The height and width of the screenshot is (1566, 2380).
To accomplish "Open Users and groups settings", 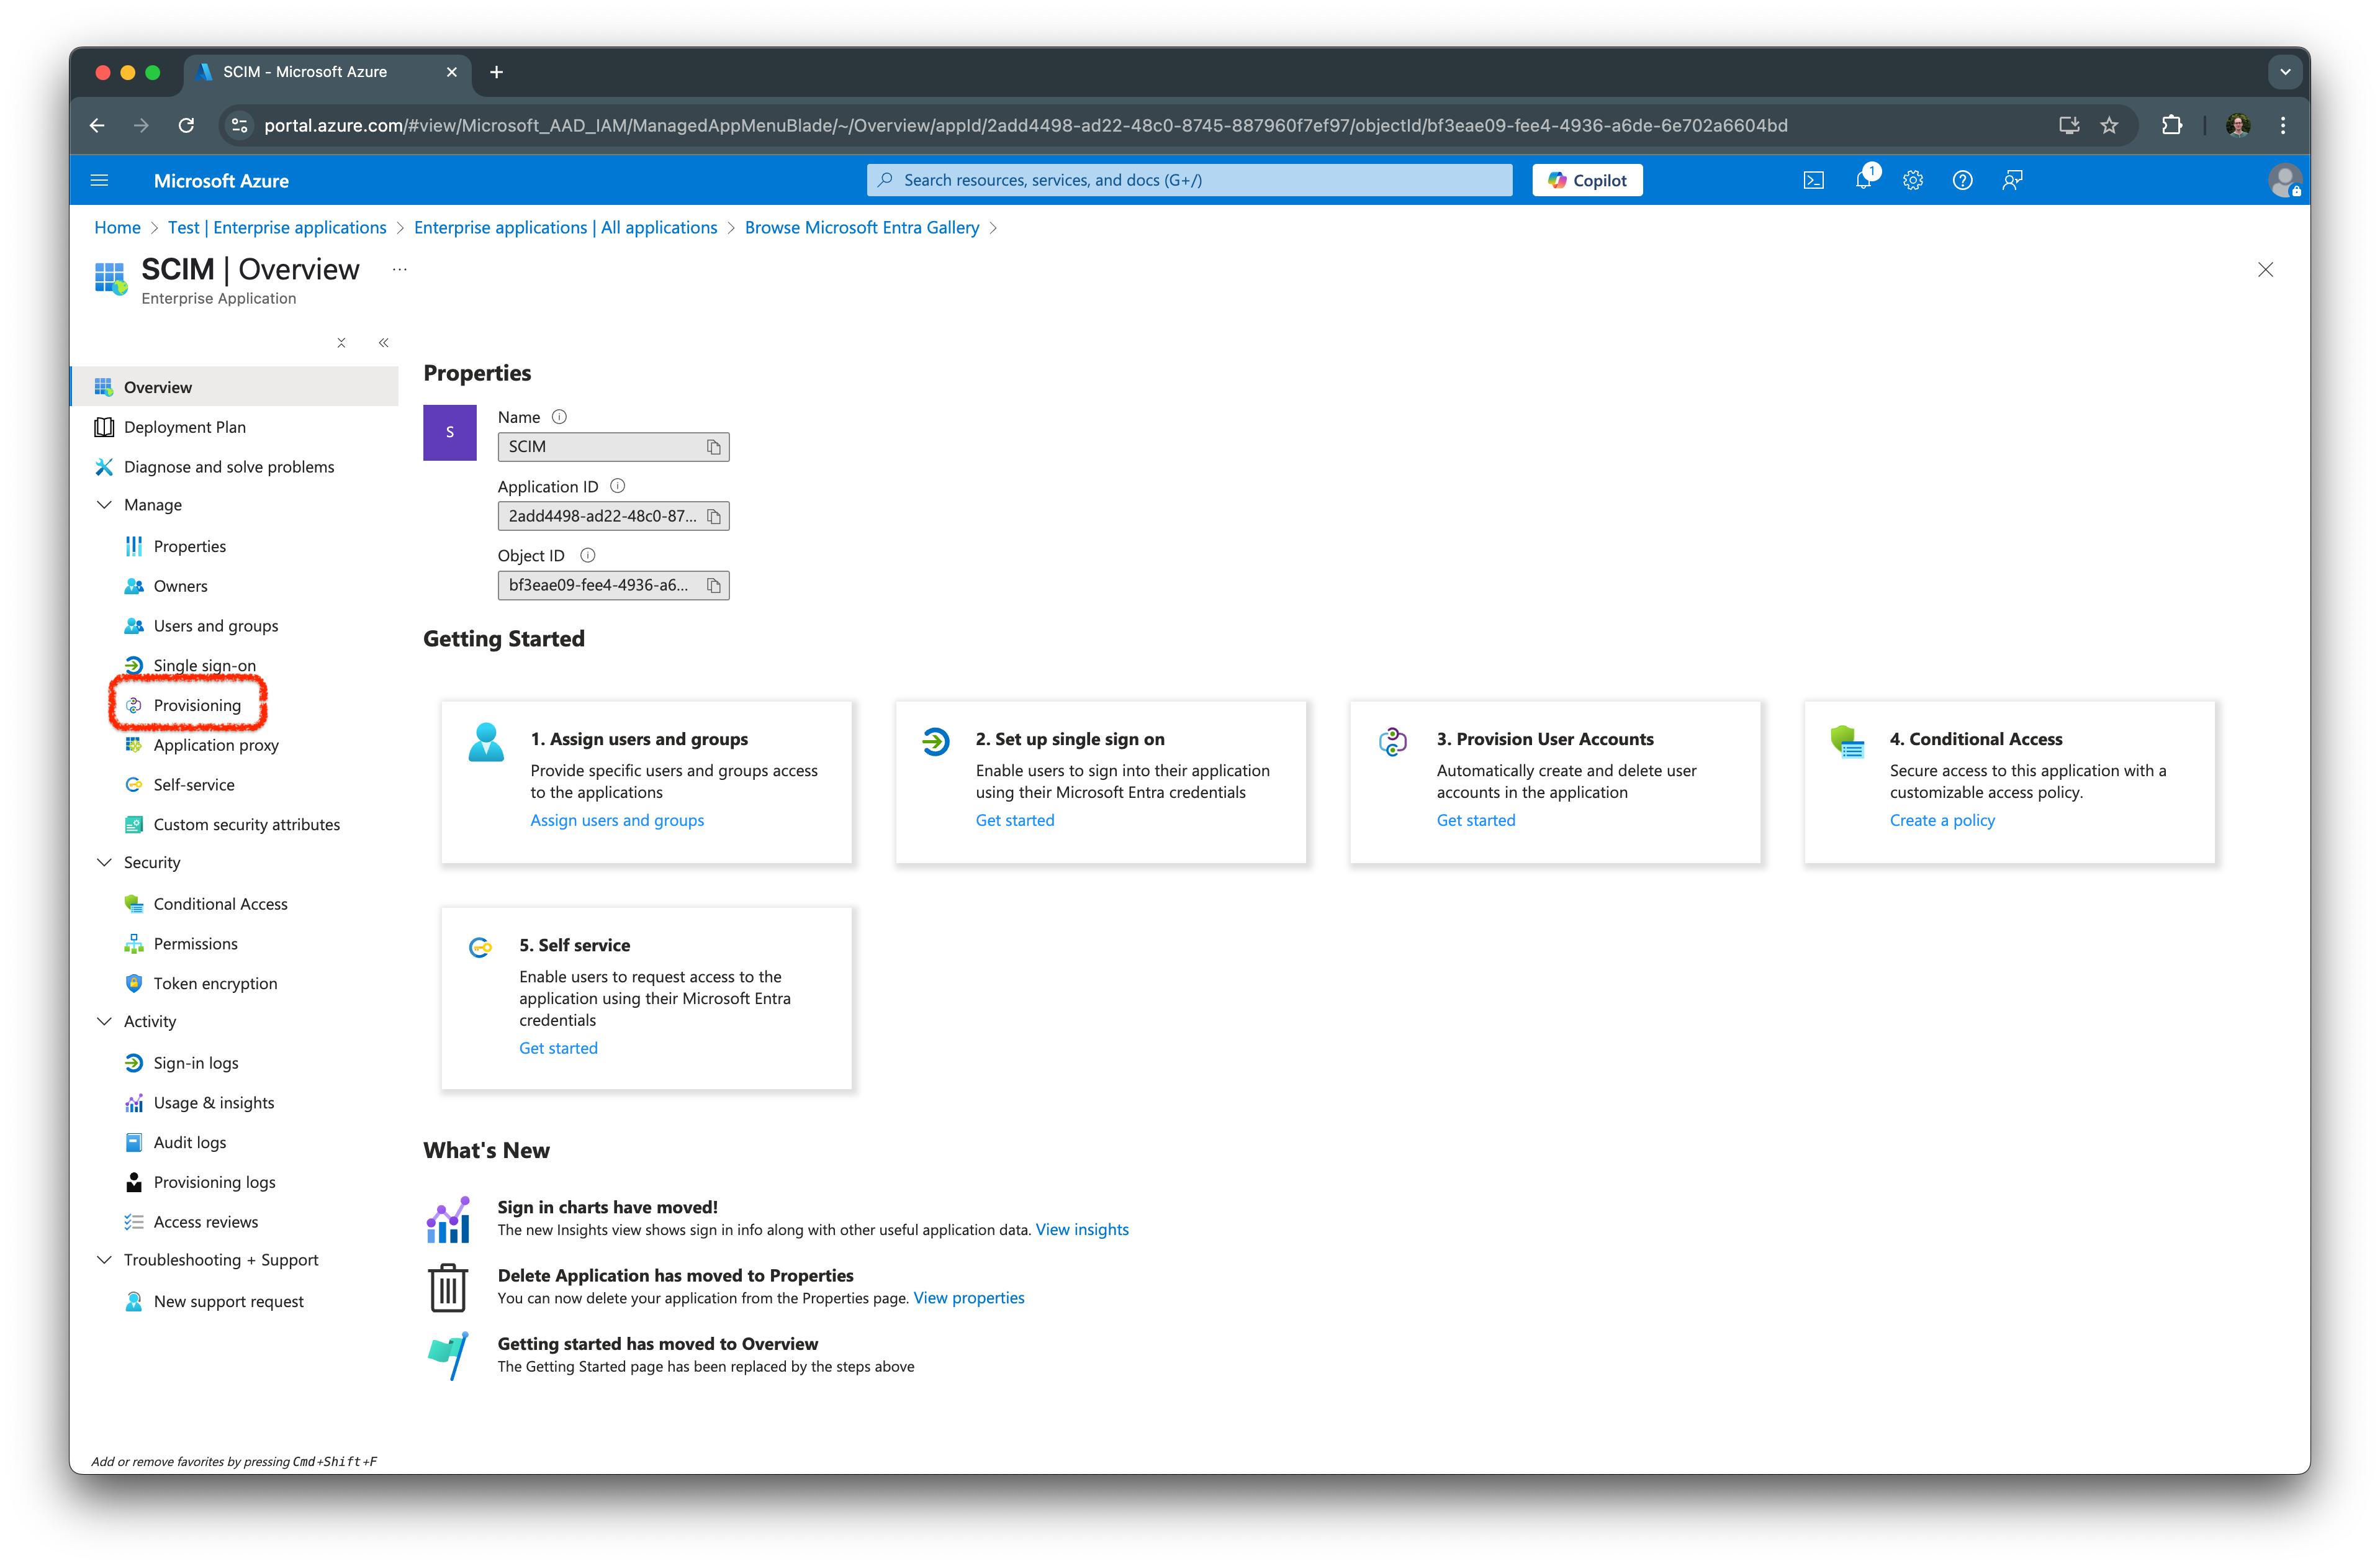I will [216, 625].
